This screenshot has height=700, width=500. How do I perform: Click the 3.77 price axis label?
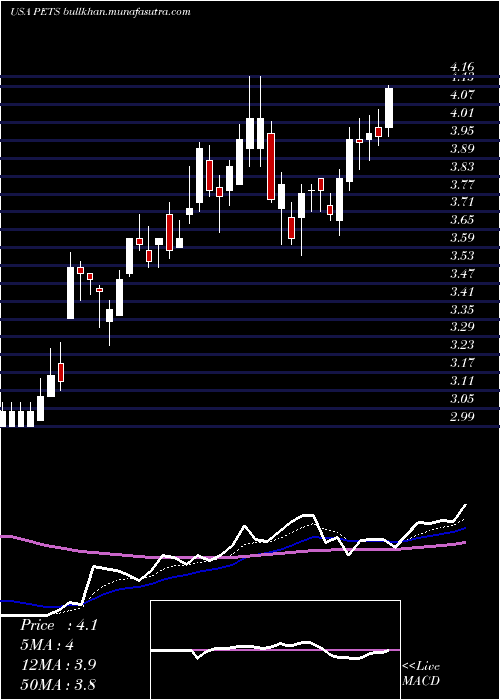click(x=462, y=184)
